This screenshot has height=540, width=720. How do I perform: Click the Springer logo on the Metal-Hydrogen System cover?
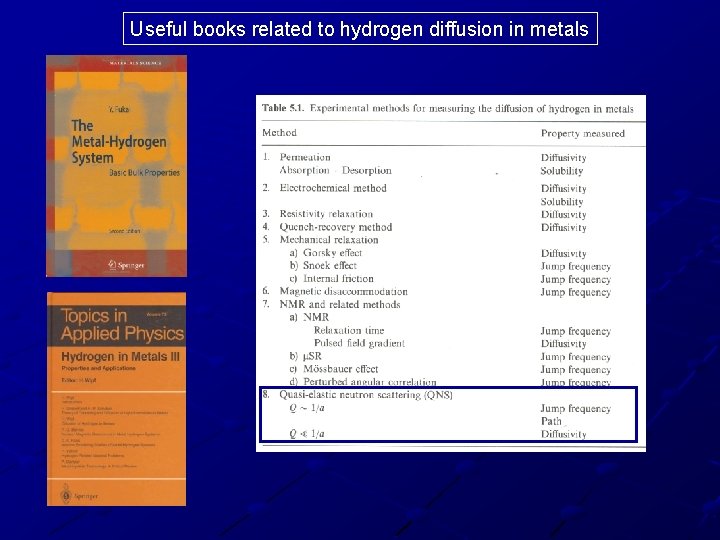(x=126, y=265)
